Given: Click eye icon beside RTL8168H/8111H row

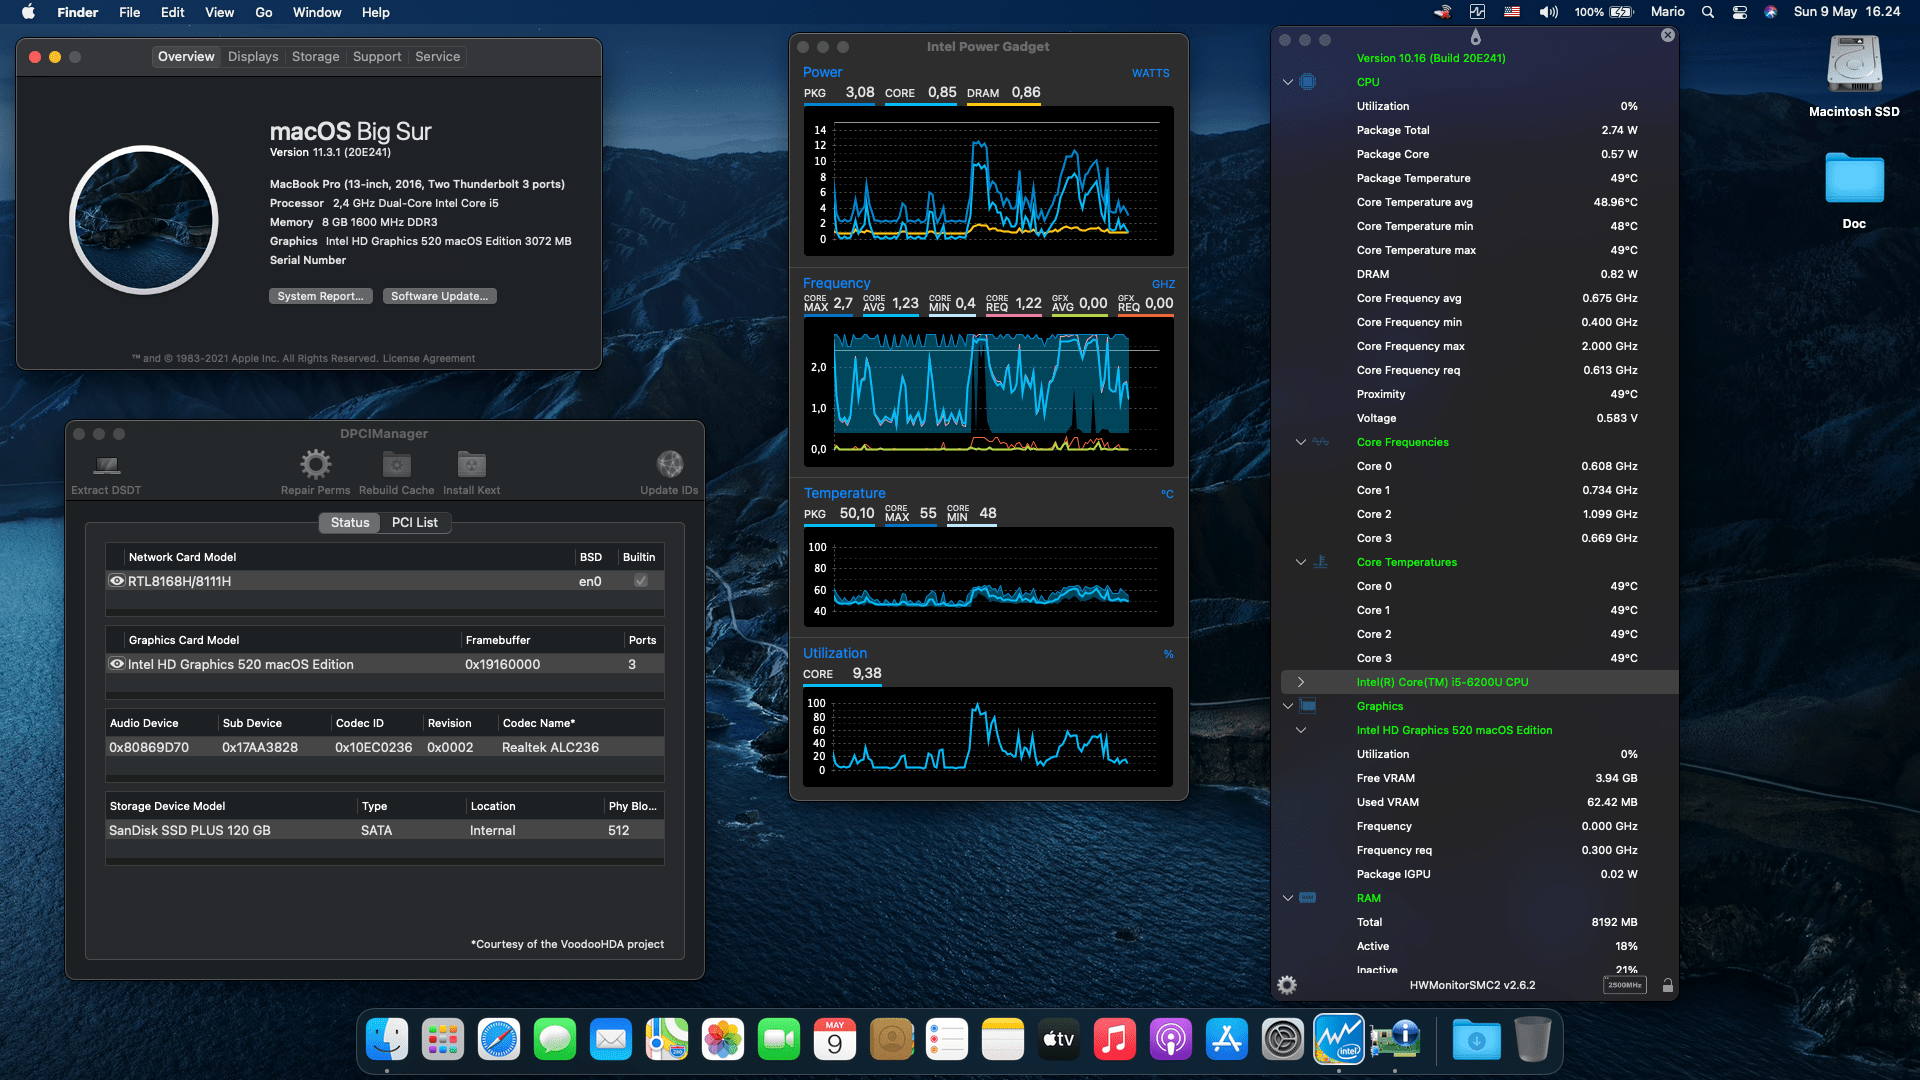Looking at the screenshot, I should click(117, 581).
